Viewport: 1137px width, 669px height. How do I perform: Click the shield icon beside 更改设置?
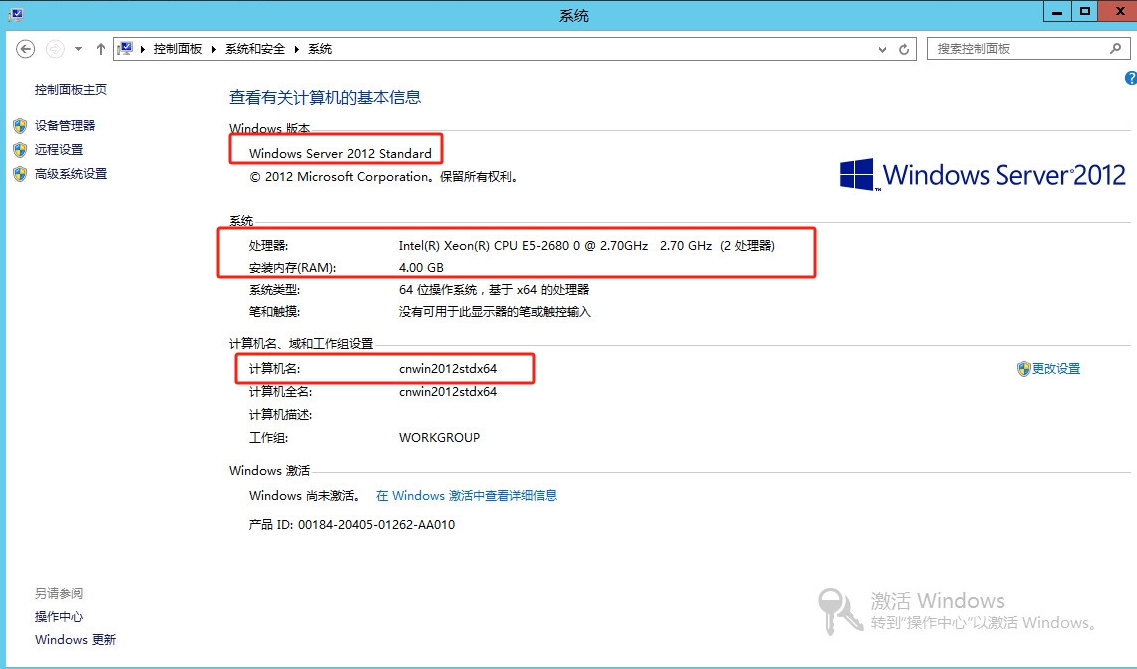pos(1023,369)
